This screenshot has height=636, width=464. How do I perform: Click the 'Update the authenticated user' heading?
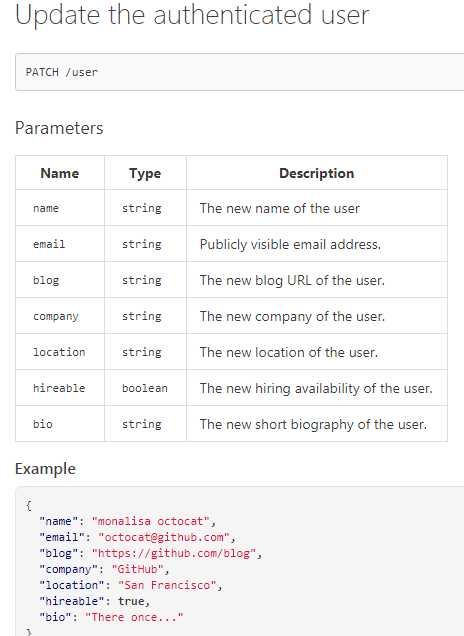(192, 15)
